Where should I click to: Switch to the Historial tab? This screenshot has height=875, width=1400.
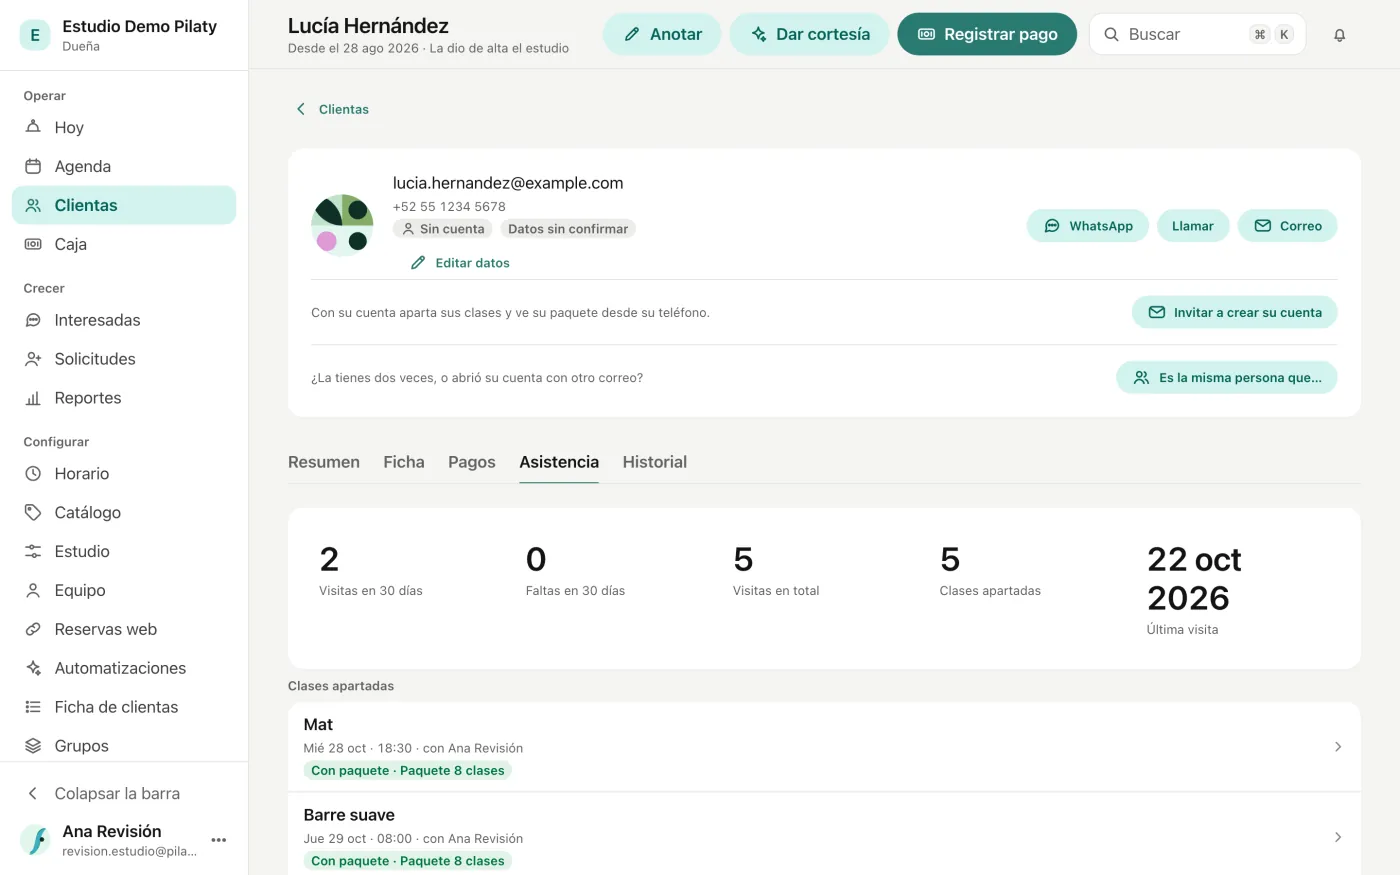pos(655,462)
